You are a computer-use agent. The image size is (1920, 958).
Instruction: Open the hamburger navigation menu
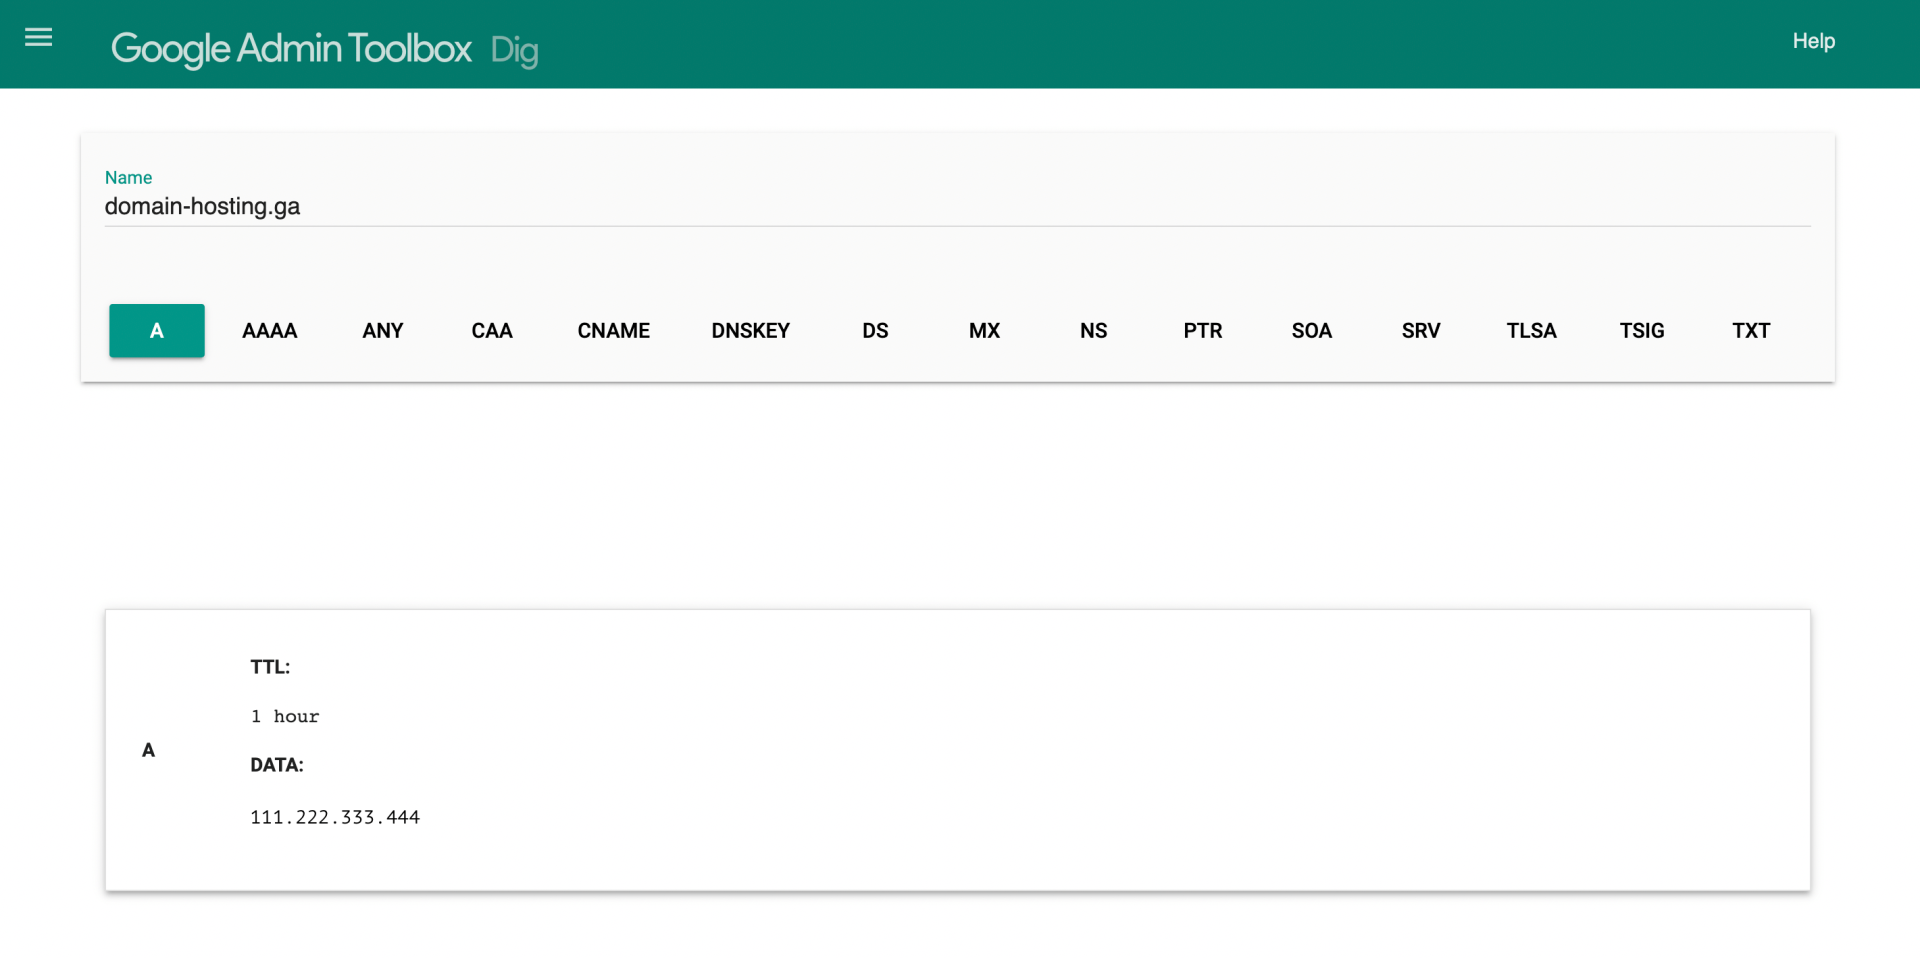38,38
